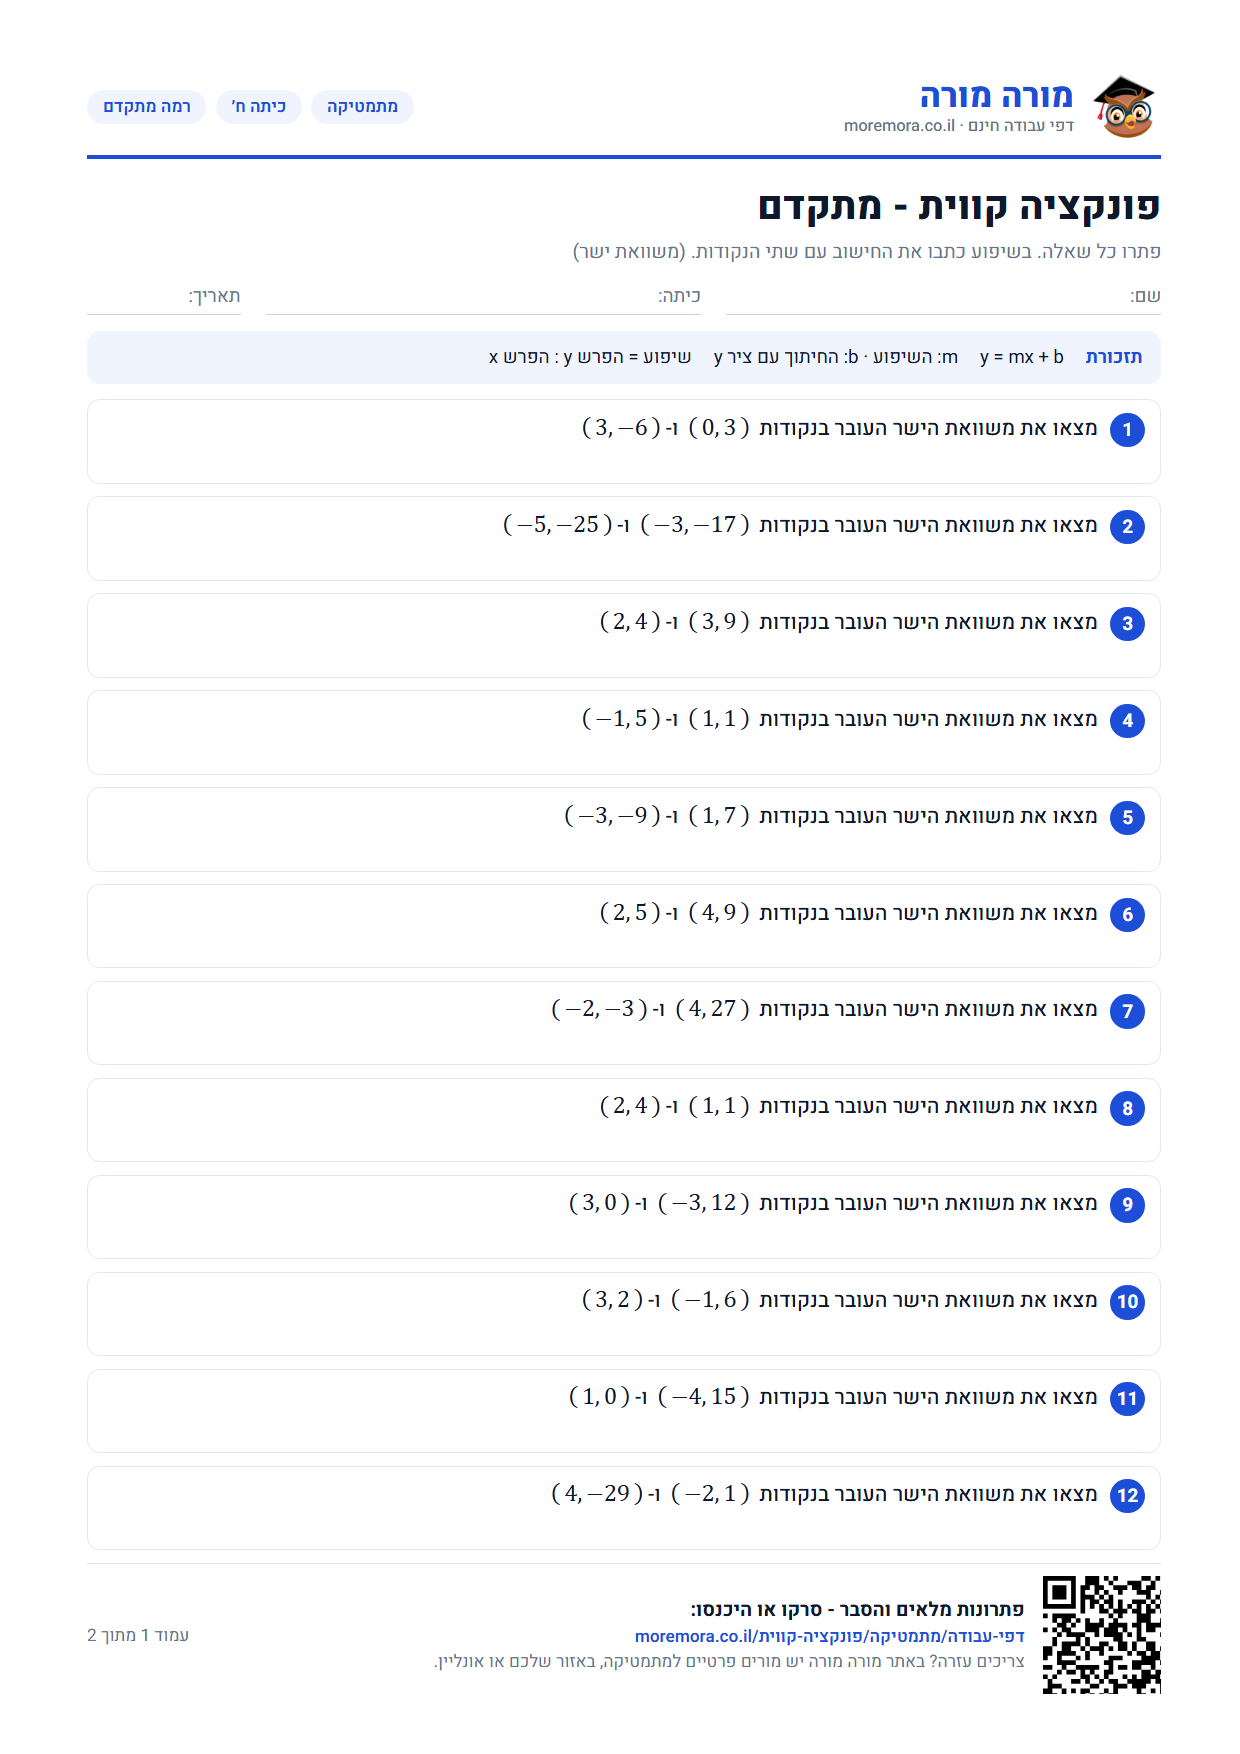Click the number 1 question badge

[1127, 430]
